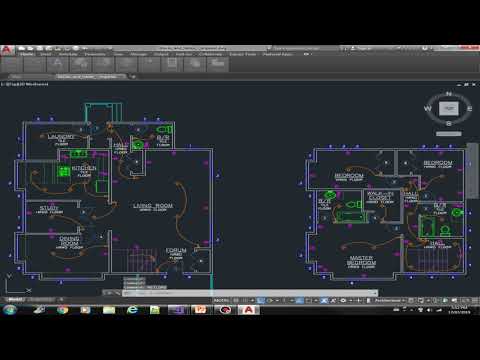Select the Model layout tab
The image size is (480, 360).
tap(16, 299)
